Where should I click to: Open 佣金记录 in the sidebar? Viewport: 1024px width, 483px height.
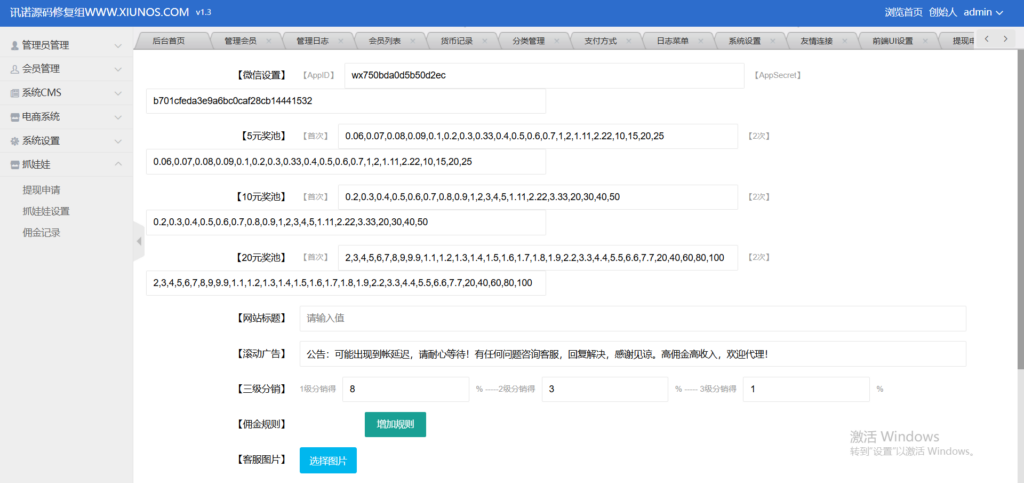point(42,233)
